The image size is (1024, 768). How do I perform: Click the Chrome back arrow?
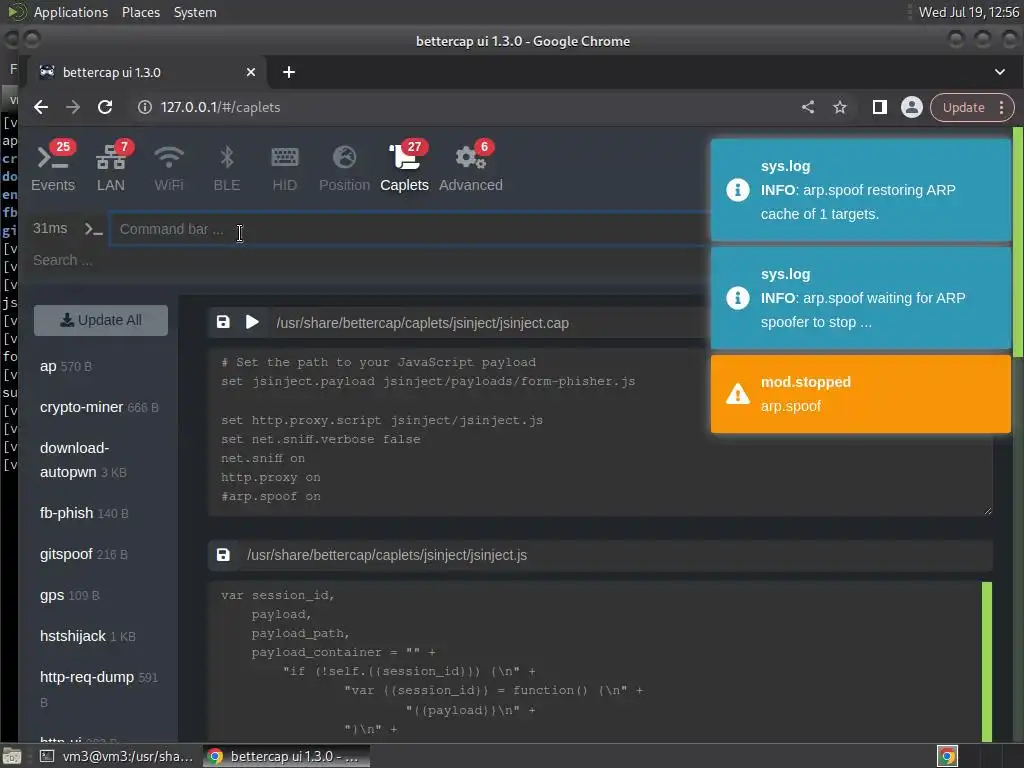pyautogui.click(x=41, y=107)
